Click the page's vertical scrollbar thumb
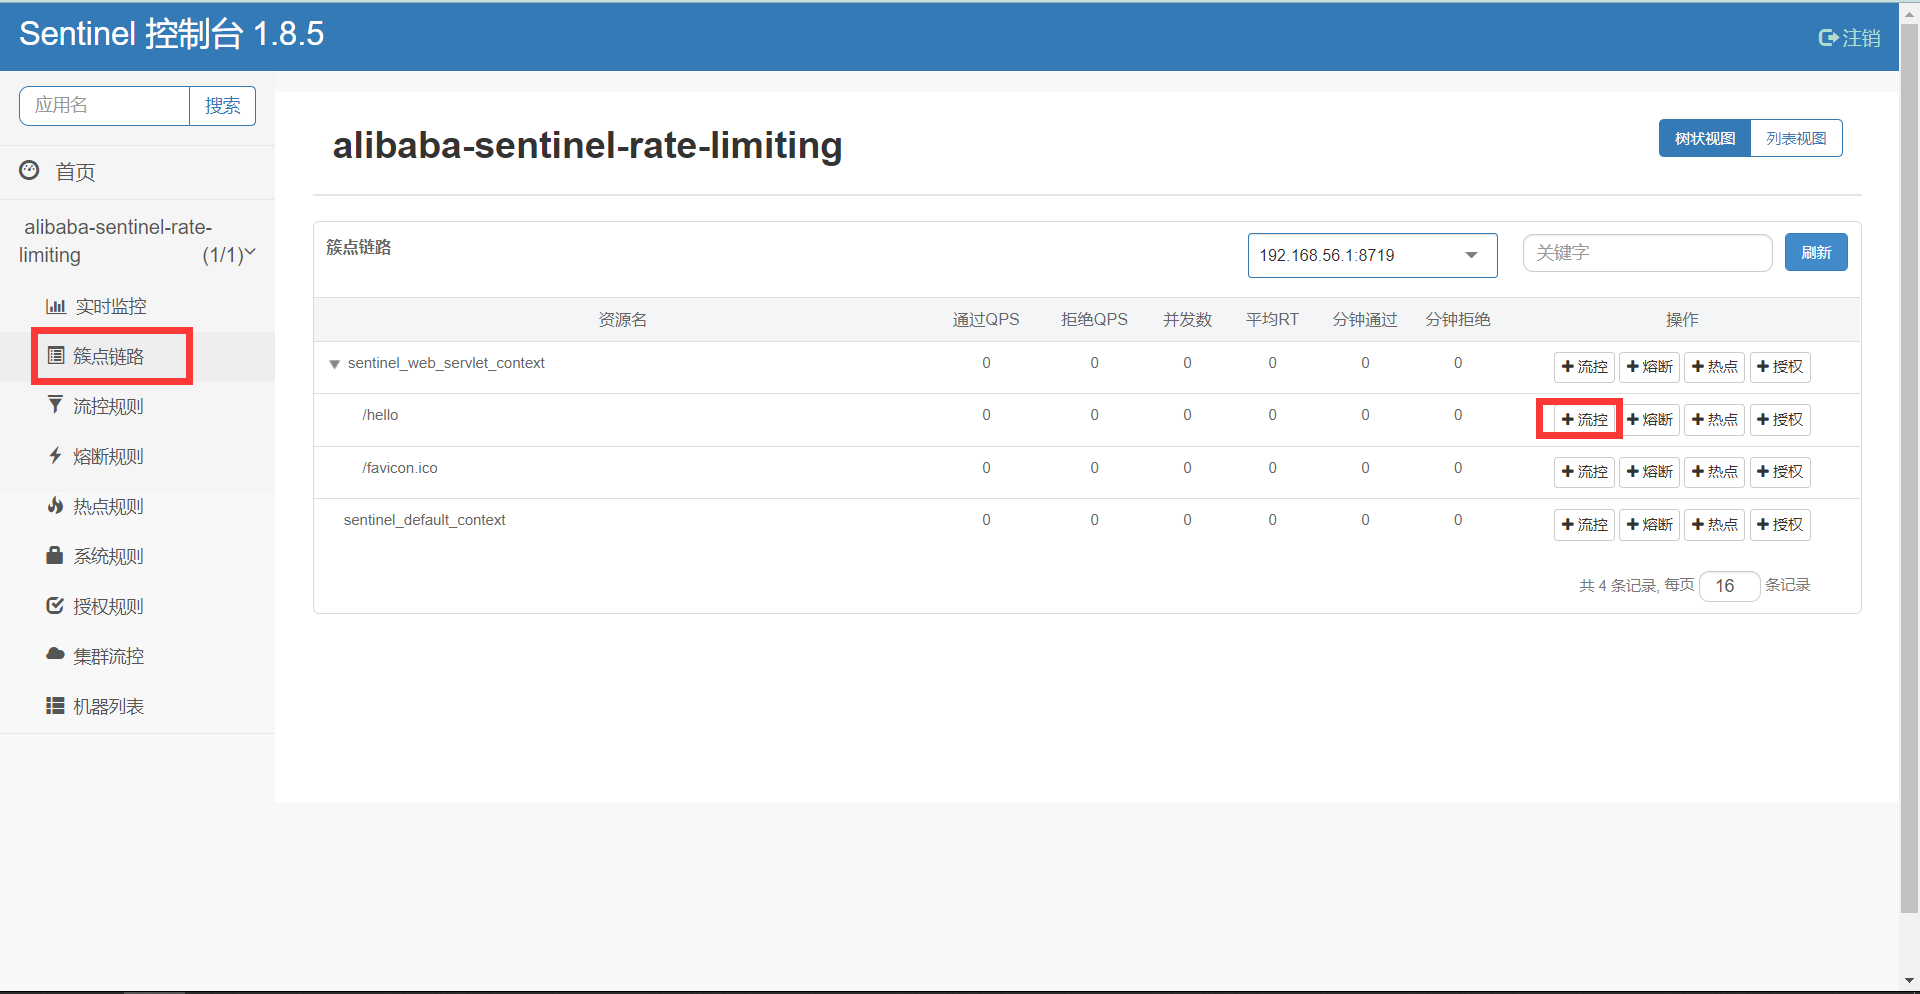1920x994 pixels. point(1909,468)
